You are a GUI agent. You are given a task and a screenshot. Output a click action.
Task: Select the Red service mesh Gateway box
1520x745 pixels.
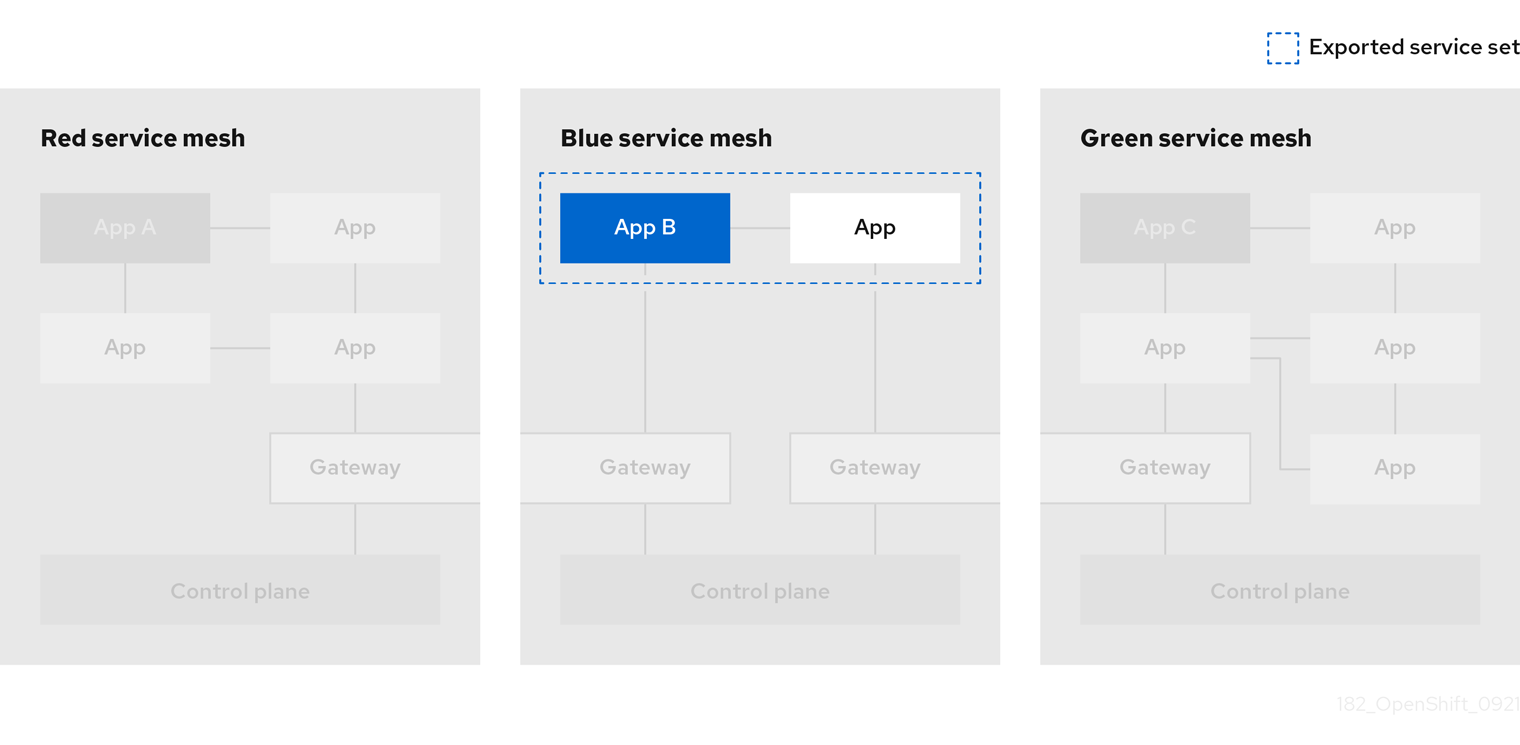[x=355, y=468]
